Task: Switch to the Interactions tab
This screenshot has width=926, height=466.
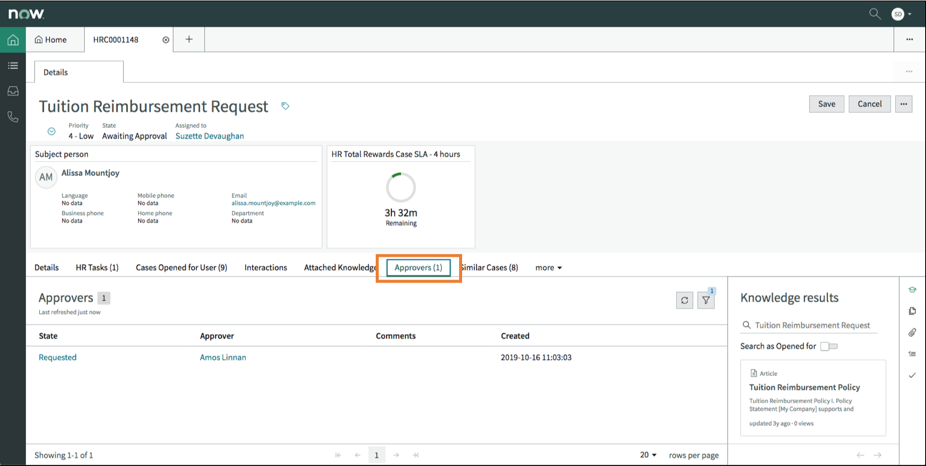Action: click(x=266, y=268)
